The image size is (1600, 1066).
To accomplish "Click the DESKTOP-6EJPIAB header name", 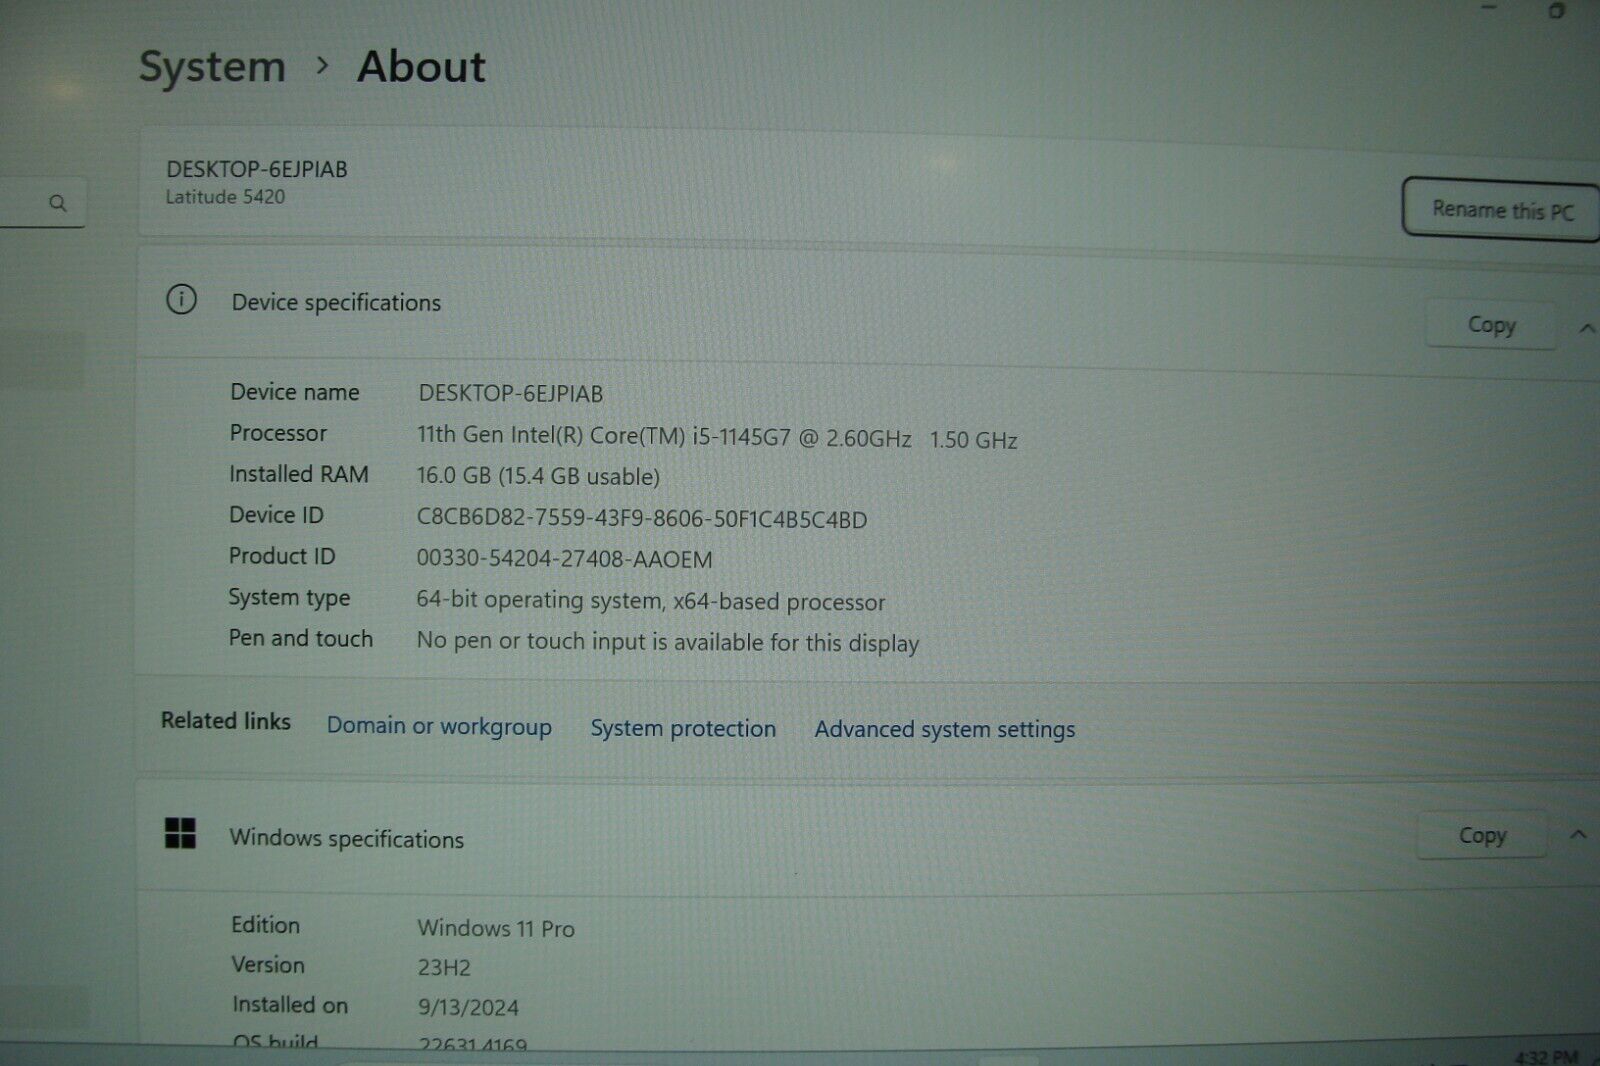I will coord(257,169).
